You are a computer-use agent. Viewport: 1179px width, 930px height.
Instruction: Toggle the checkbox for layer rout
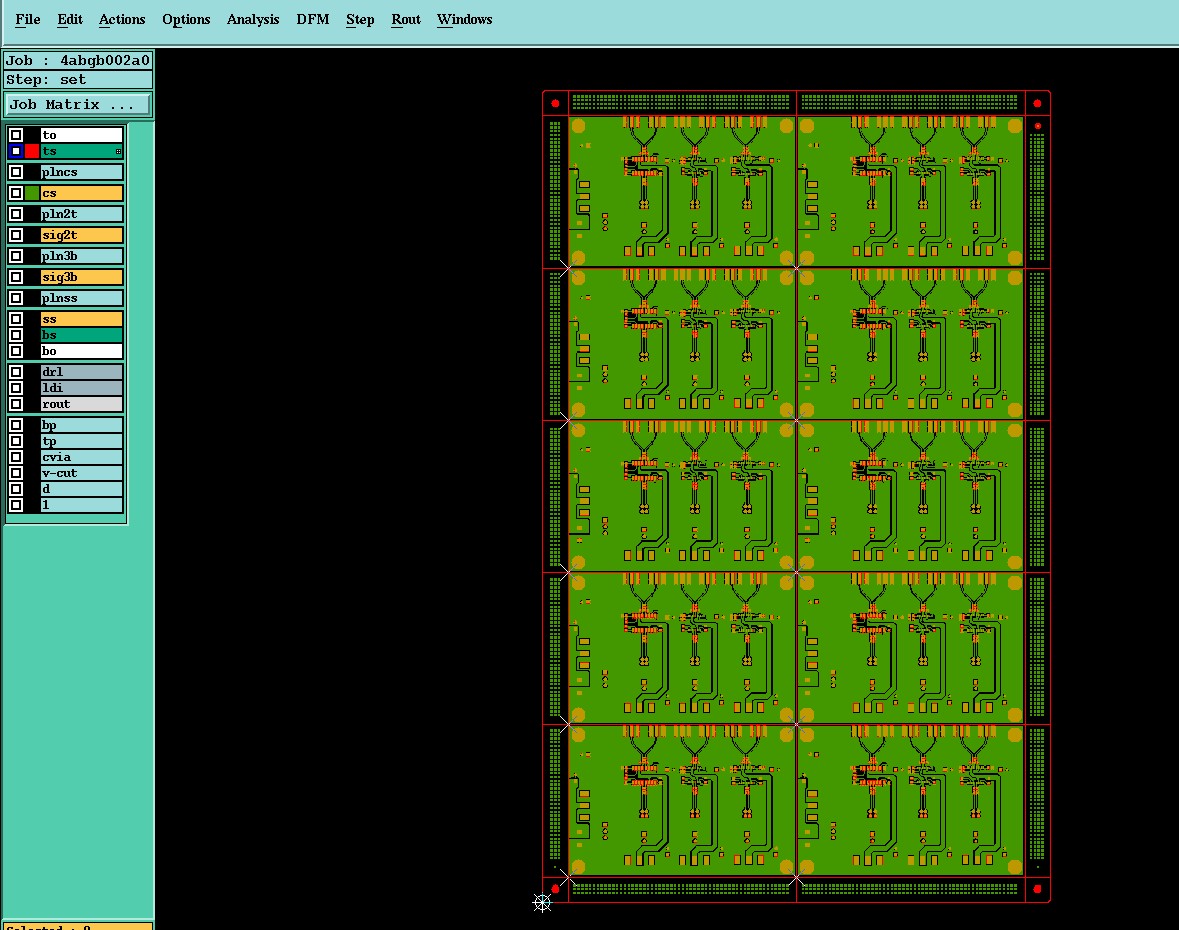(x=16, y=404)
